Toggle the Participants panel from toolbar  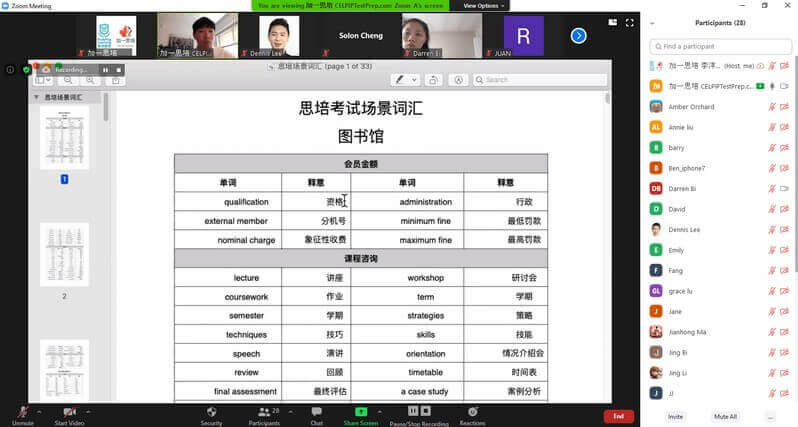click(264, 412)
